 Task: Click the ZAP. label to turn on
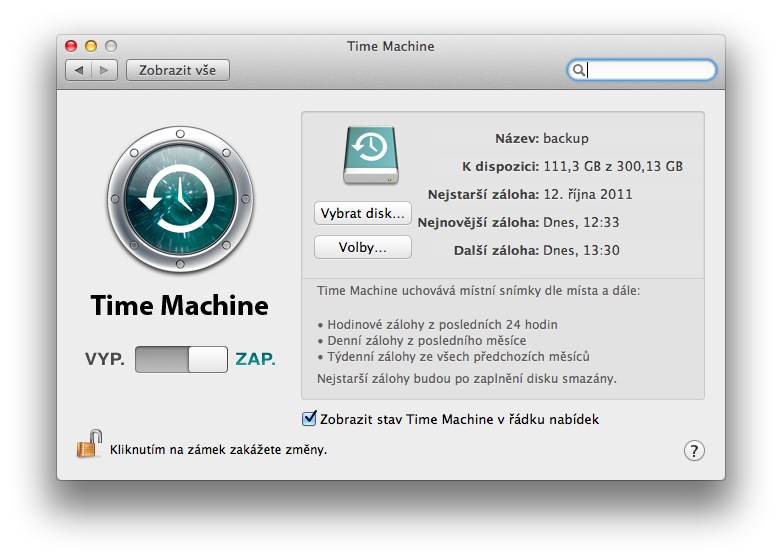255,360
